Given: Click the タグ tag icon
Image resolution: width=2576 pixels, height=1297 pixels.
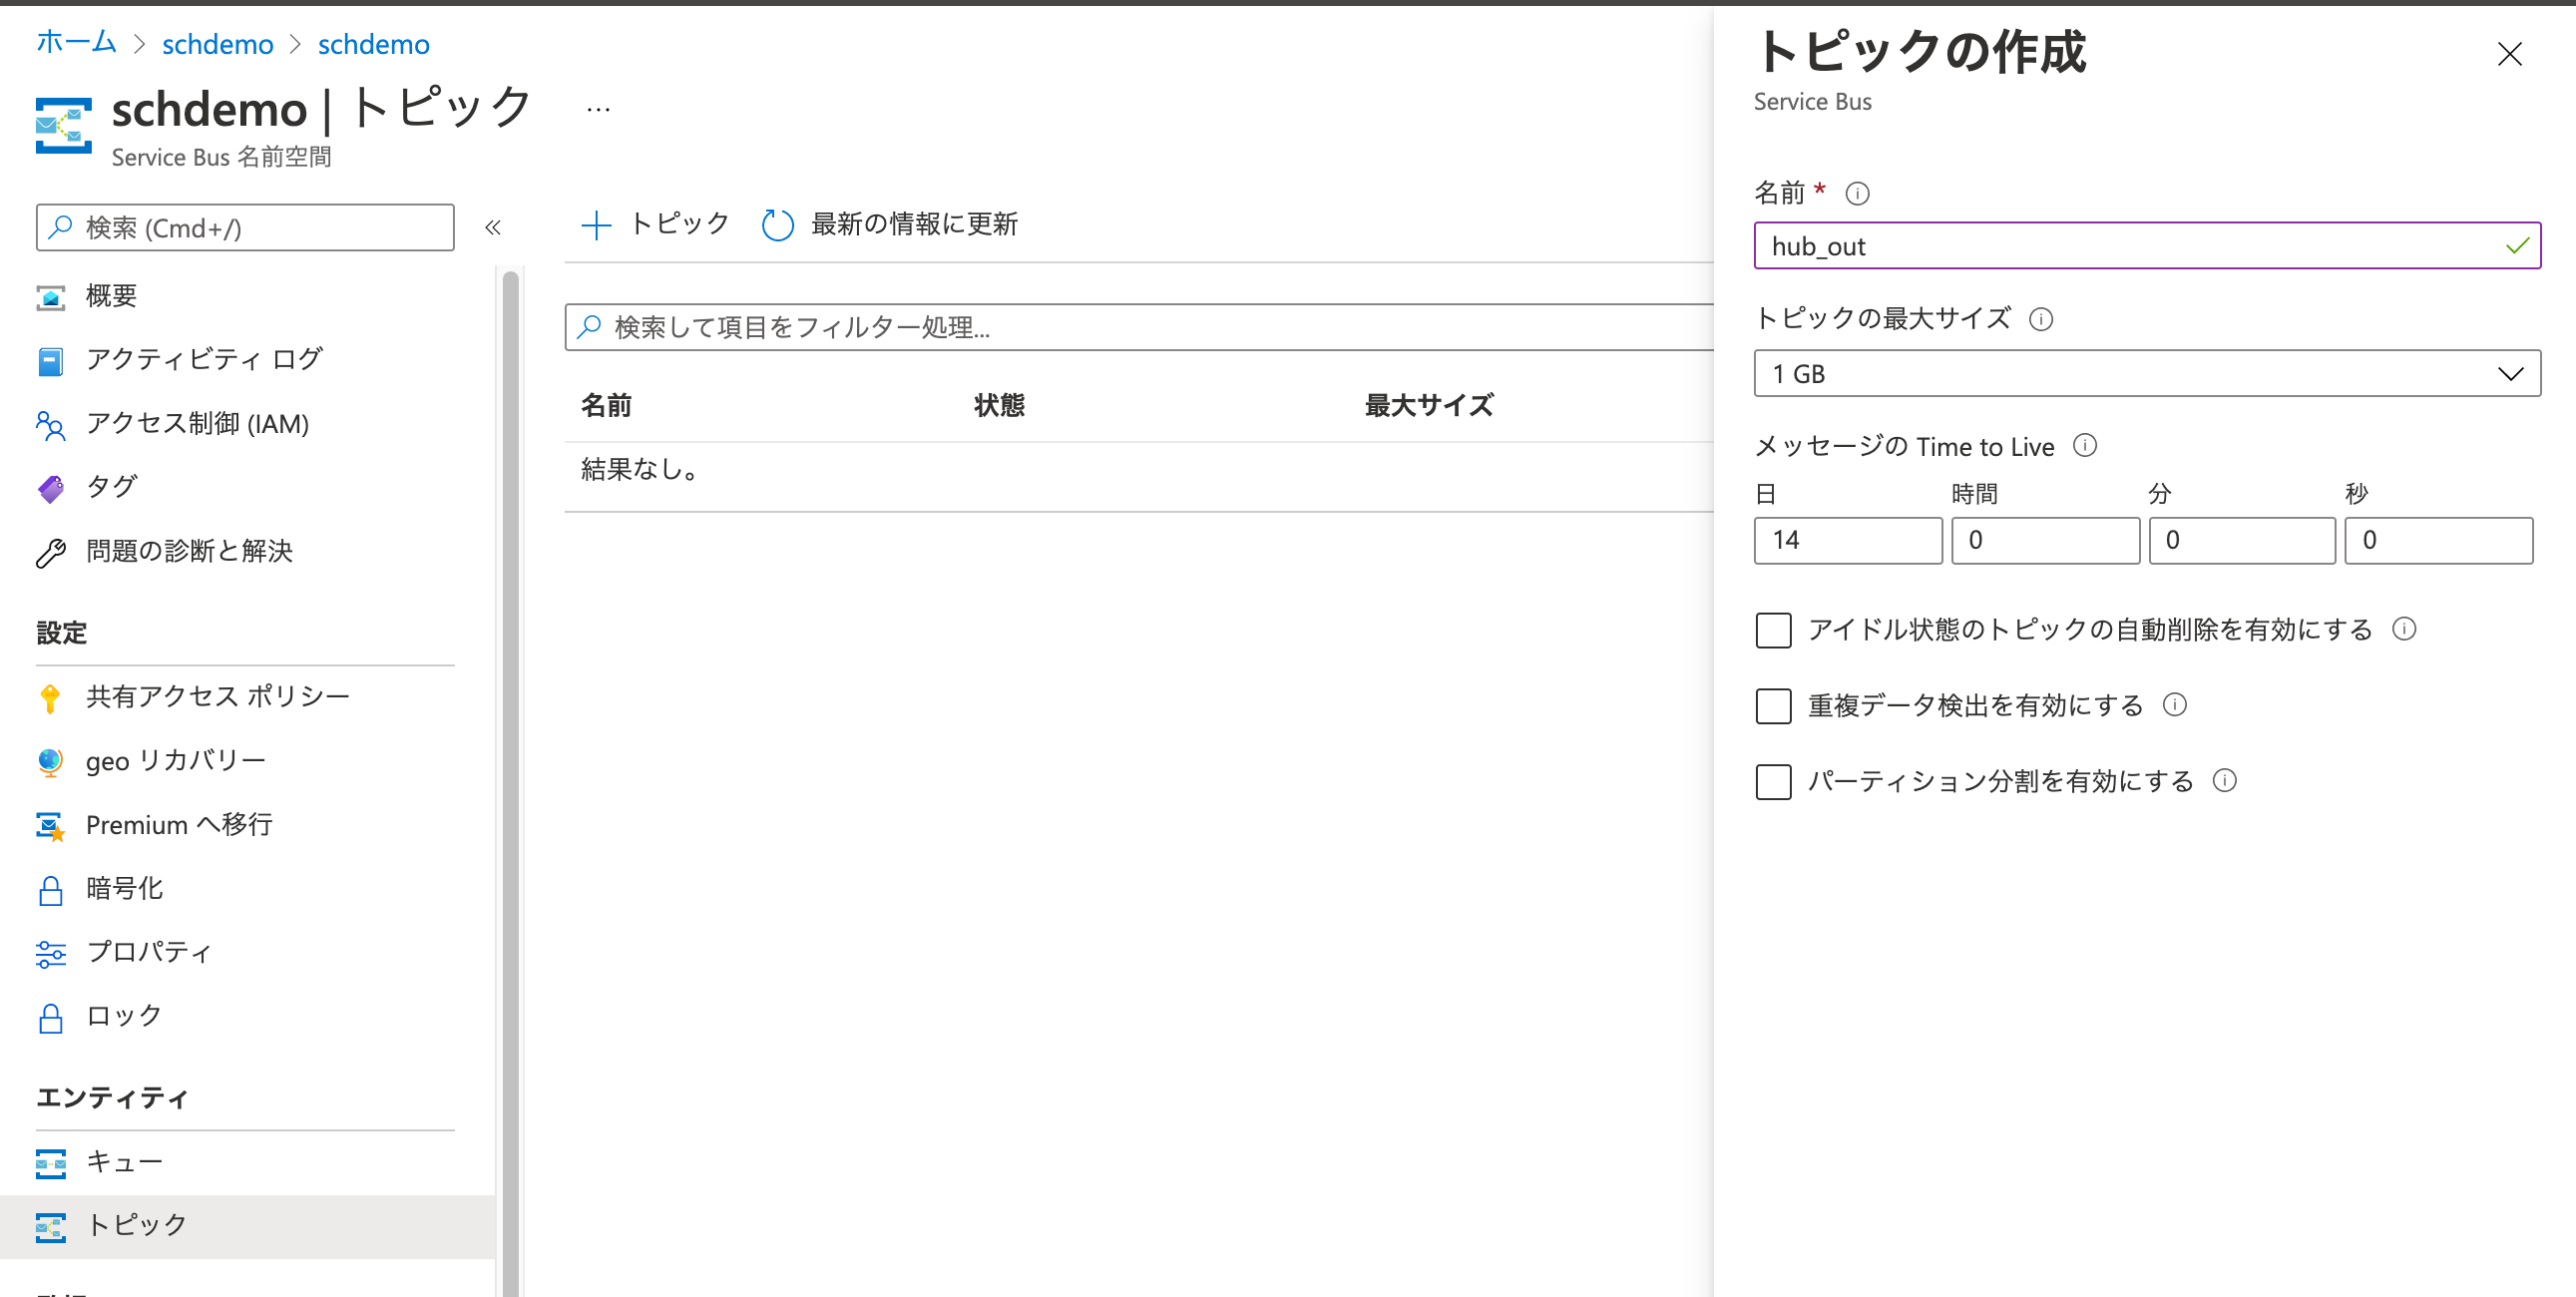Looking at the screenshot, I should point(51,487).
